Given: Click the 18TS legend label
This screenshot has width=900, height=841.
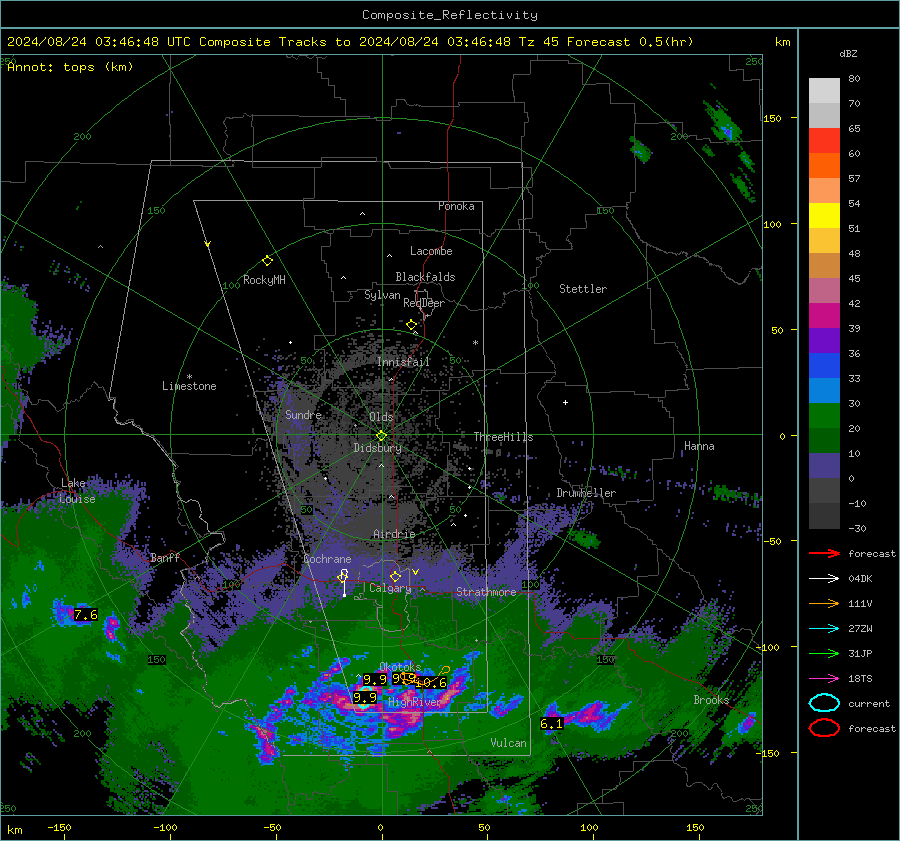Looking at the screenshot, I should pyautogui.click(x=860, y=678).
